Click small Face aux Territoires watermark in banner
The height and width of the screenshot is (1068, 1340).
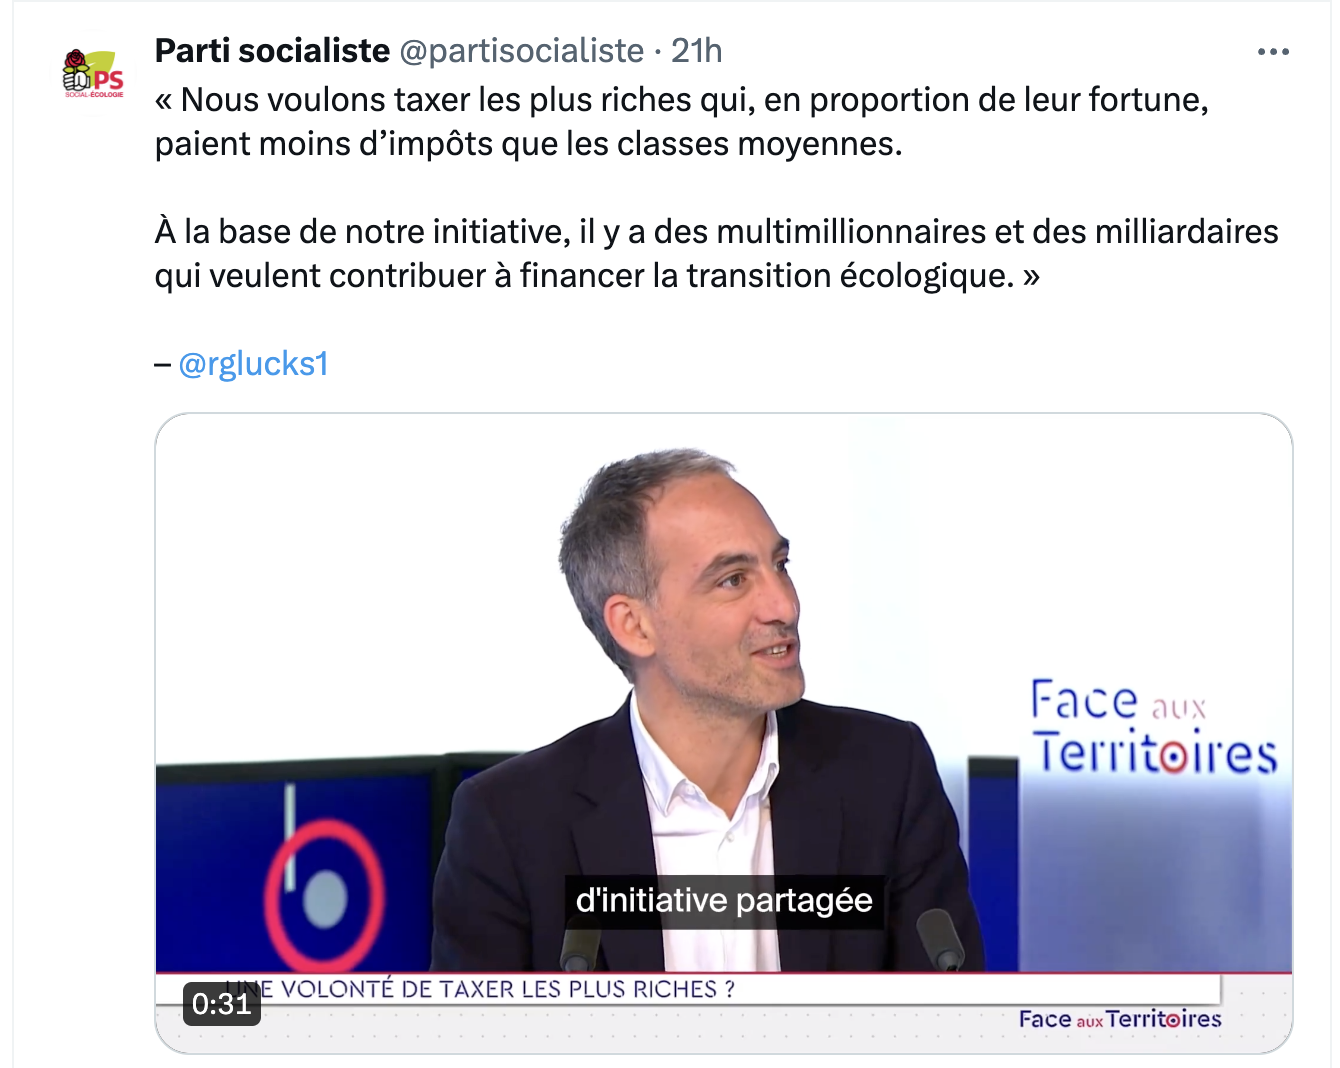1120,1019
